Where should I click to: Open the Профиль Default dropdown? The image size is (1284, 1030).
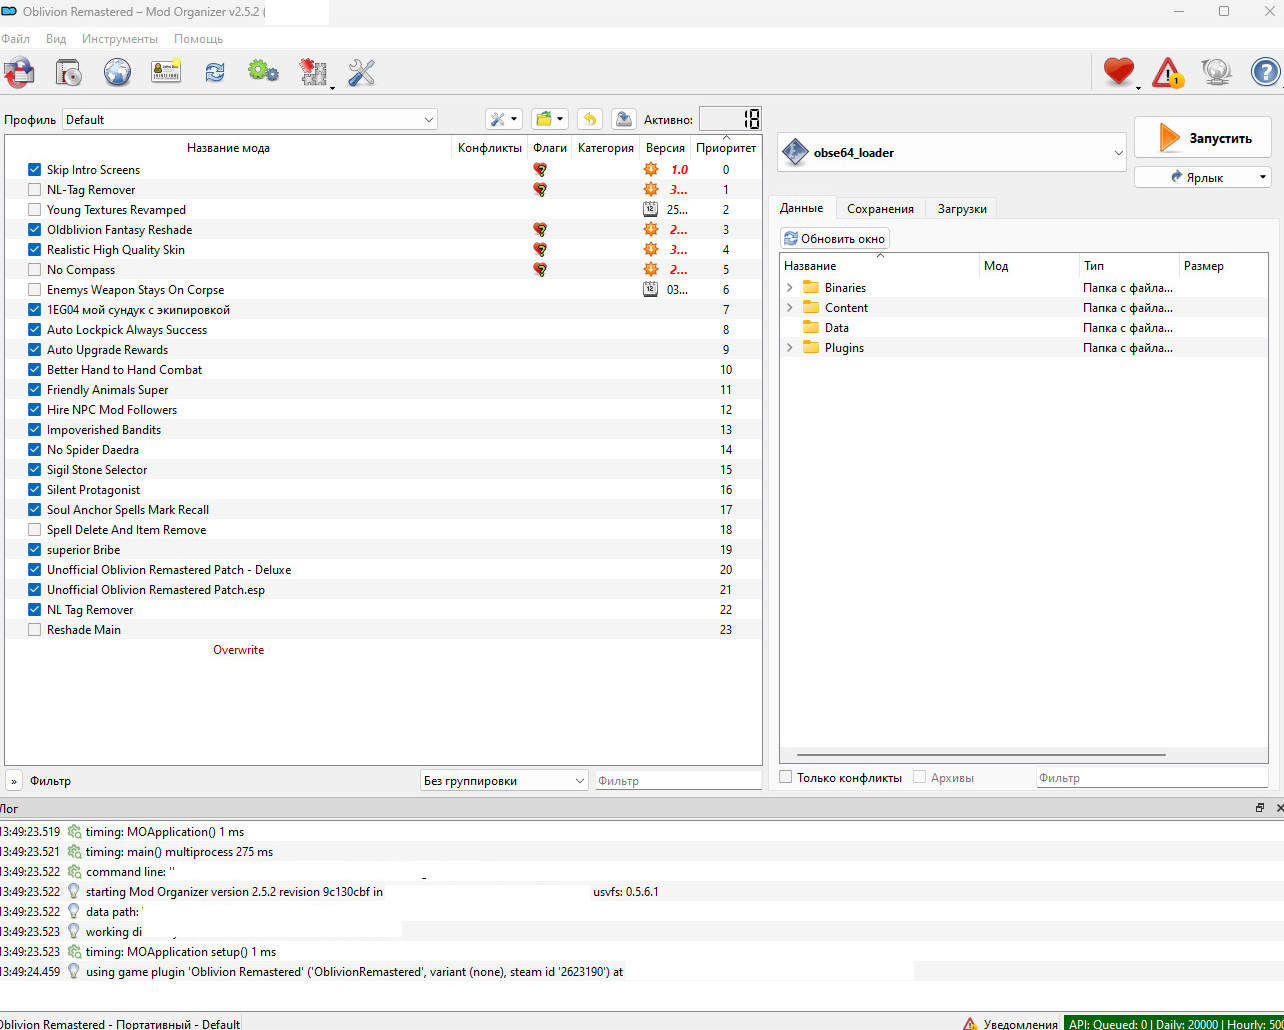(250, 119)
